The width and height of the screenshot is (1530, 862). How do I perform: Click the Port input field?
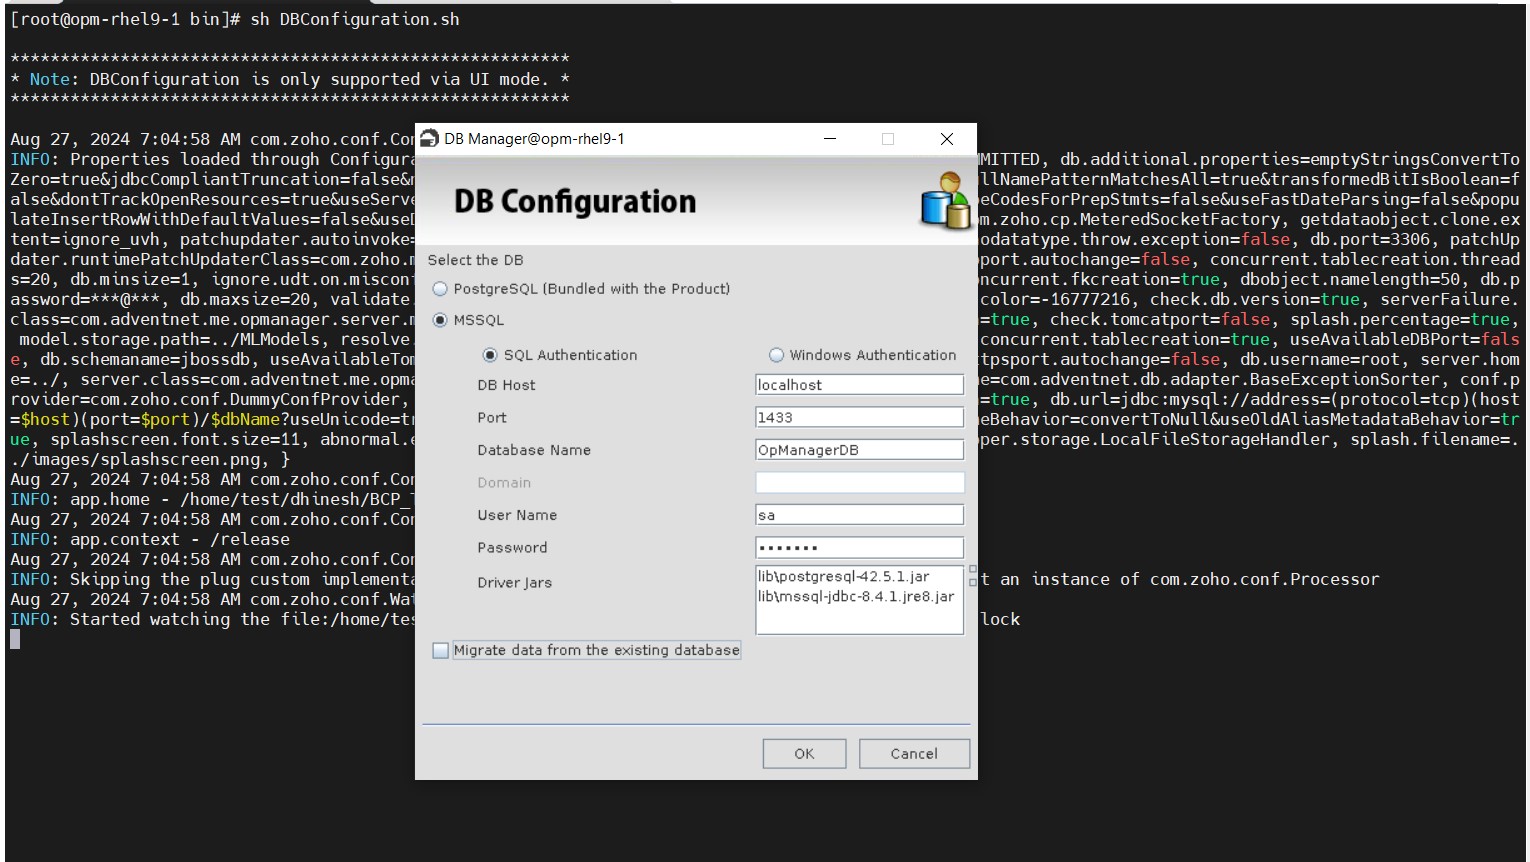coord(859,417)
